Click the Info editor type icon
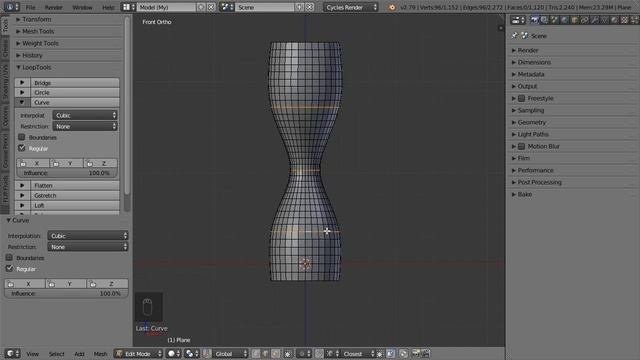Viewport: 640px width, 360px height. (x=11, y=7)
